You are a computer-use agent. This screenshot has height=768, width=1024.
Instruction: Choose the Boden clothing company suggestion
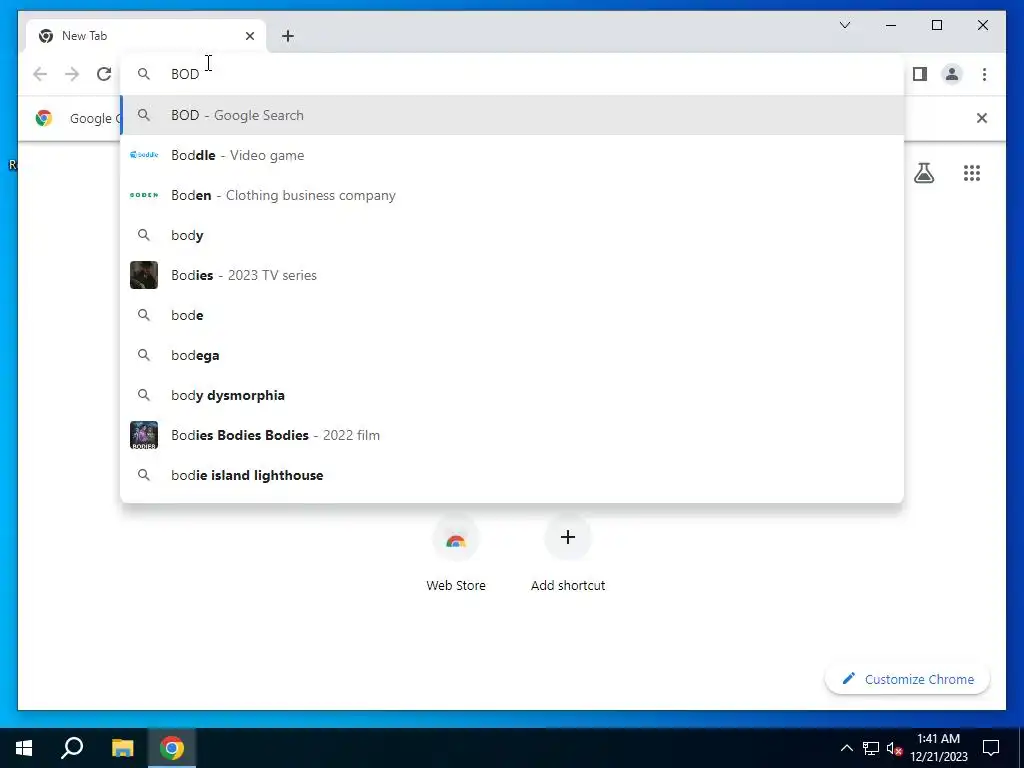pos(513,195)
